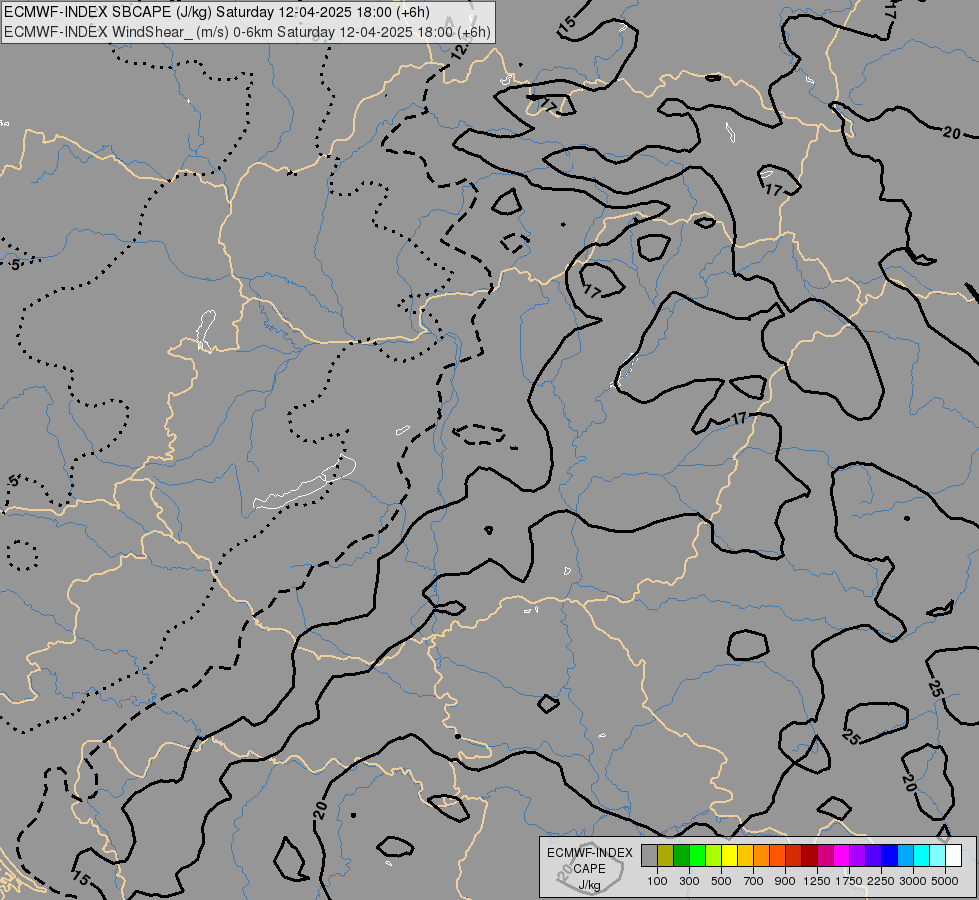Screen dimensions: 979x900
Task: Select the olive swatch in CAPE legend
Action: tap(666, 855)
